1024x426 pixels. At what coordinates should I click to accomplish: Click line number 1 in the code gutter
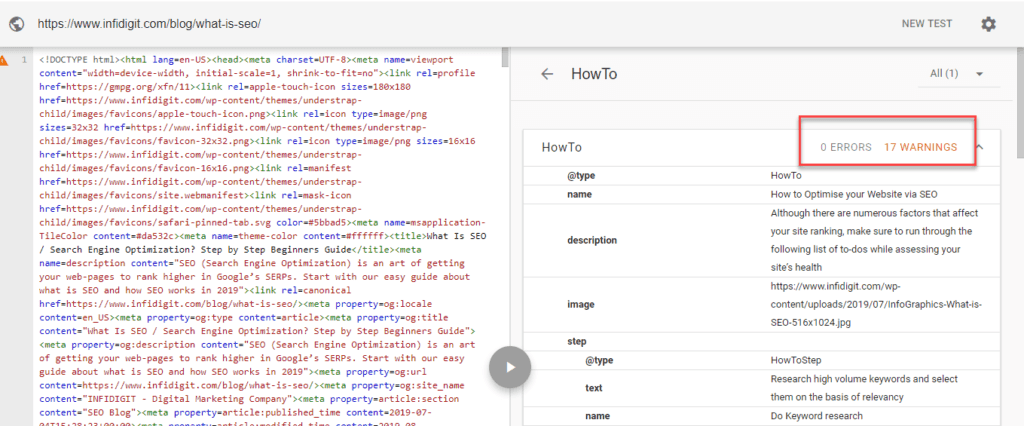click(x=24, y=60)
